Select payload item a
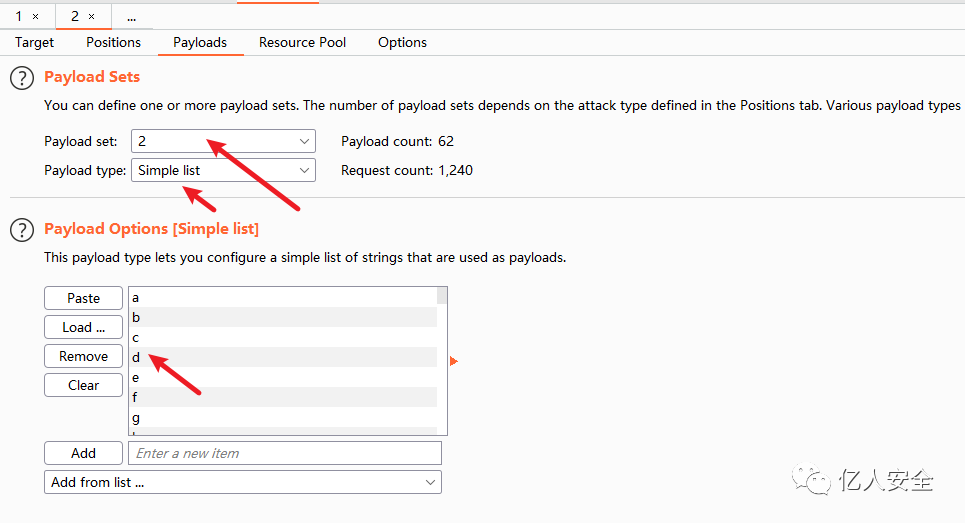This screenshot has height=523, width=965. point(283,298)
